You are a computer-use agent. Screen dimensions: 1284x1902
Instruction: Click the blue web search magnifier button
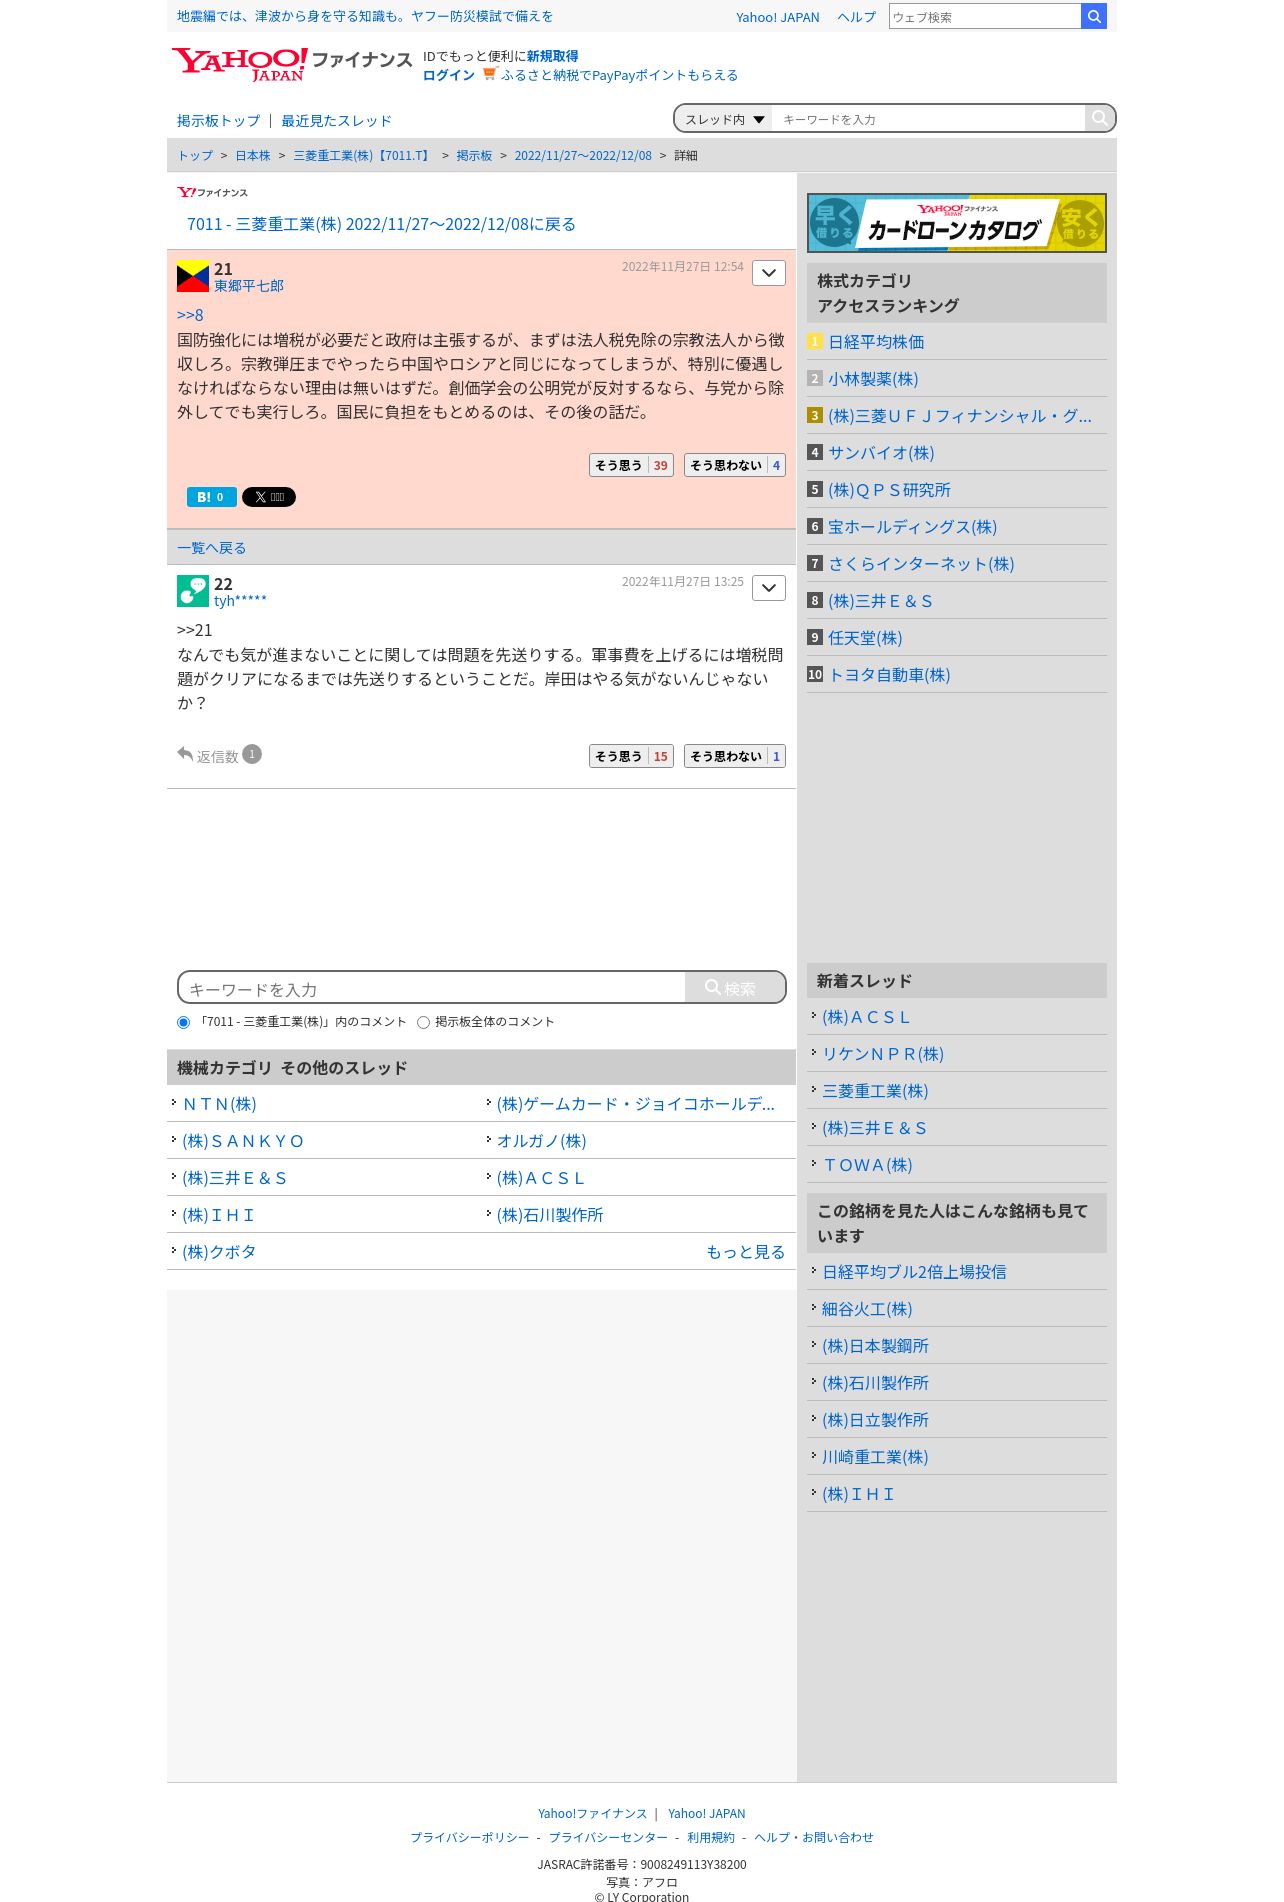point(1094,16)
